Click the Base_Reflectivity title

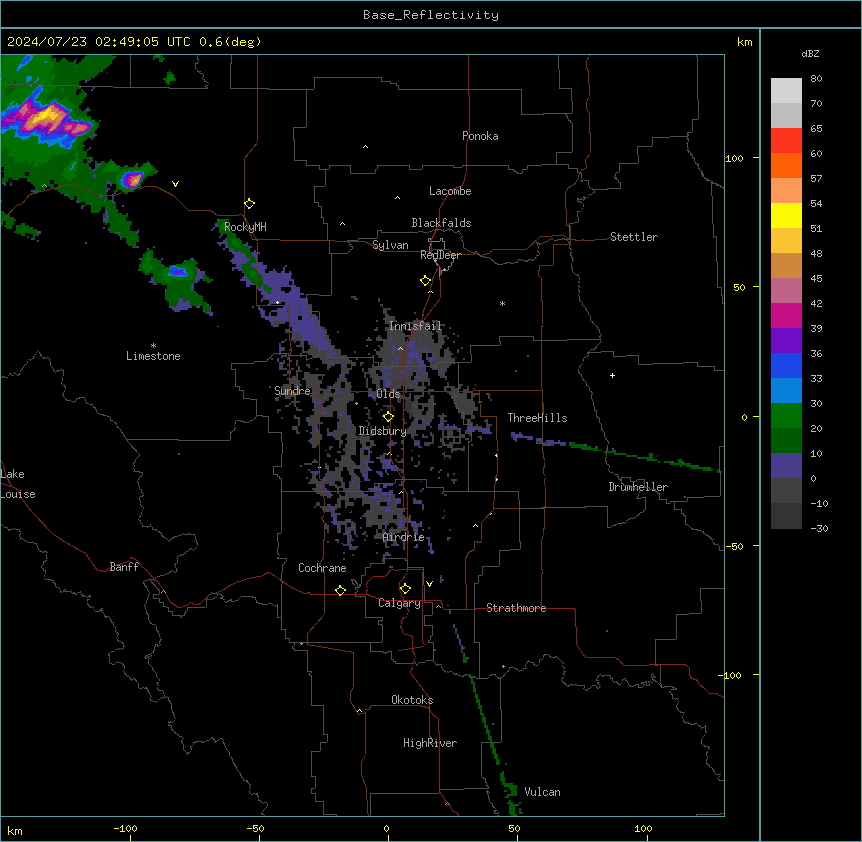[x=431, y=15]
